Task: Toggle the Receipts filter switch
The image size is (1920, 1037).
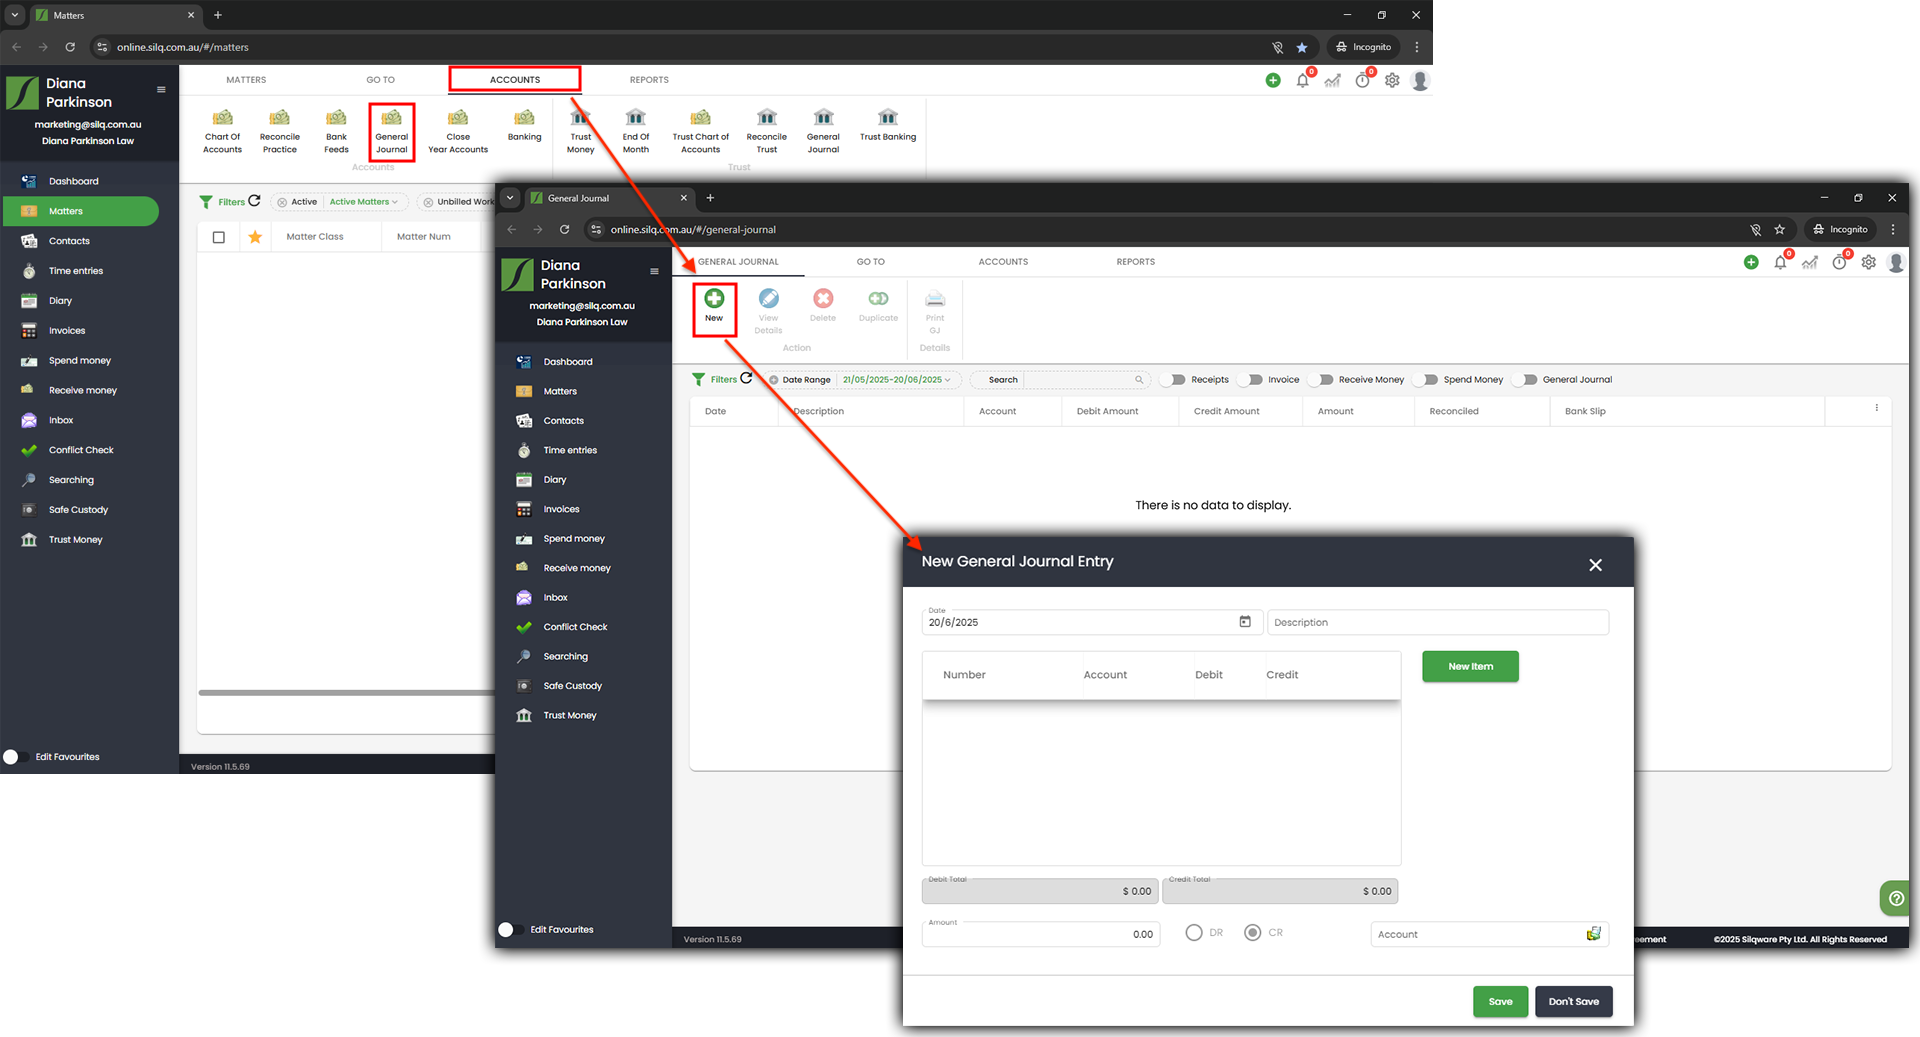Action: 1174,380
